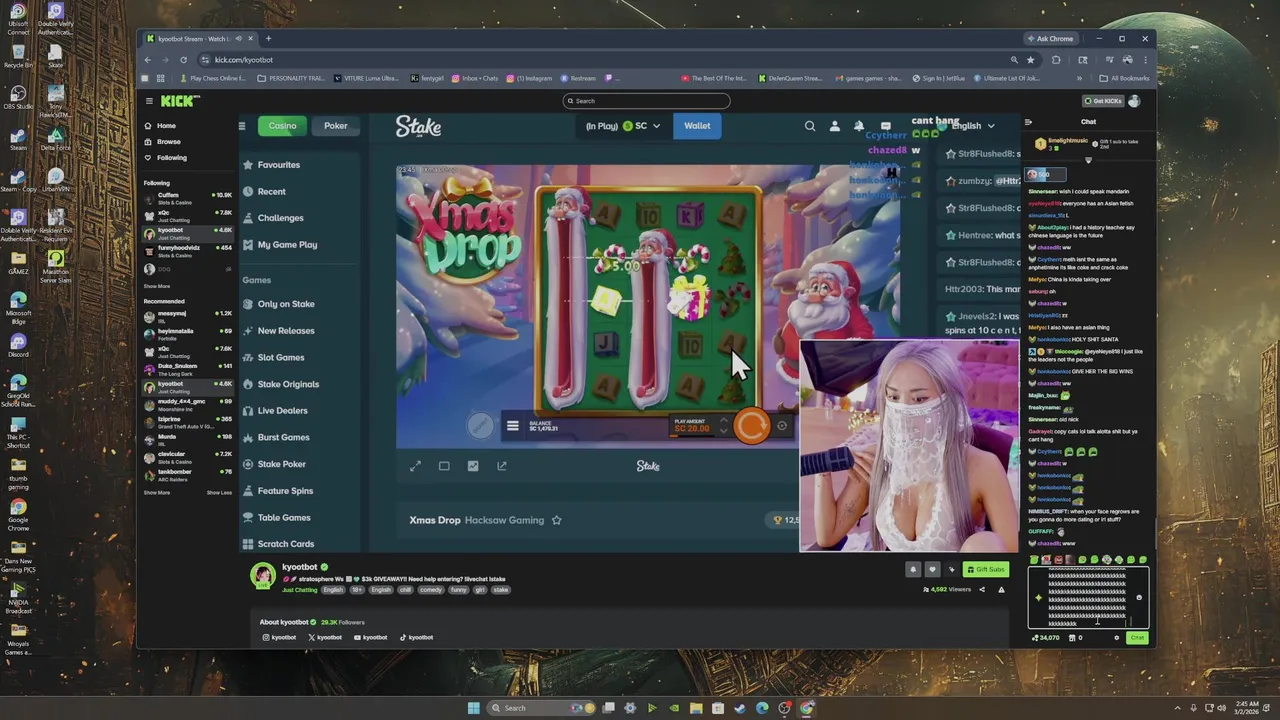Click Hacksaw Gaming provider link
1280x720 pixels.
pyautogui.click(x=504, y=520)
